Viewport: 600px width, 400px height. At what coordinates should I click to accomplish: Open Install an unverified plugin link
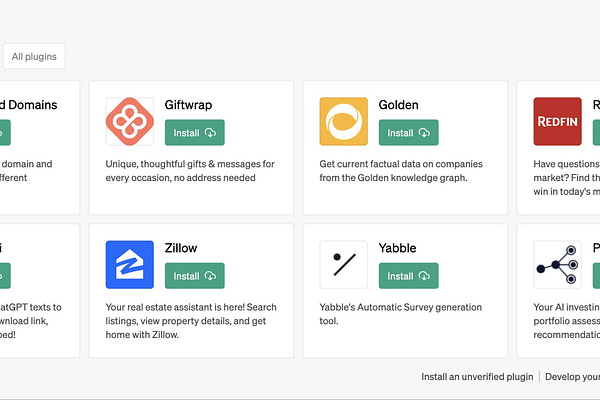coord(477,377)
